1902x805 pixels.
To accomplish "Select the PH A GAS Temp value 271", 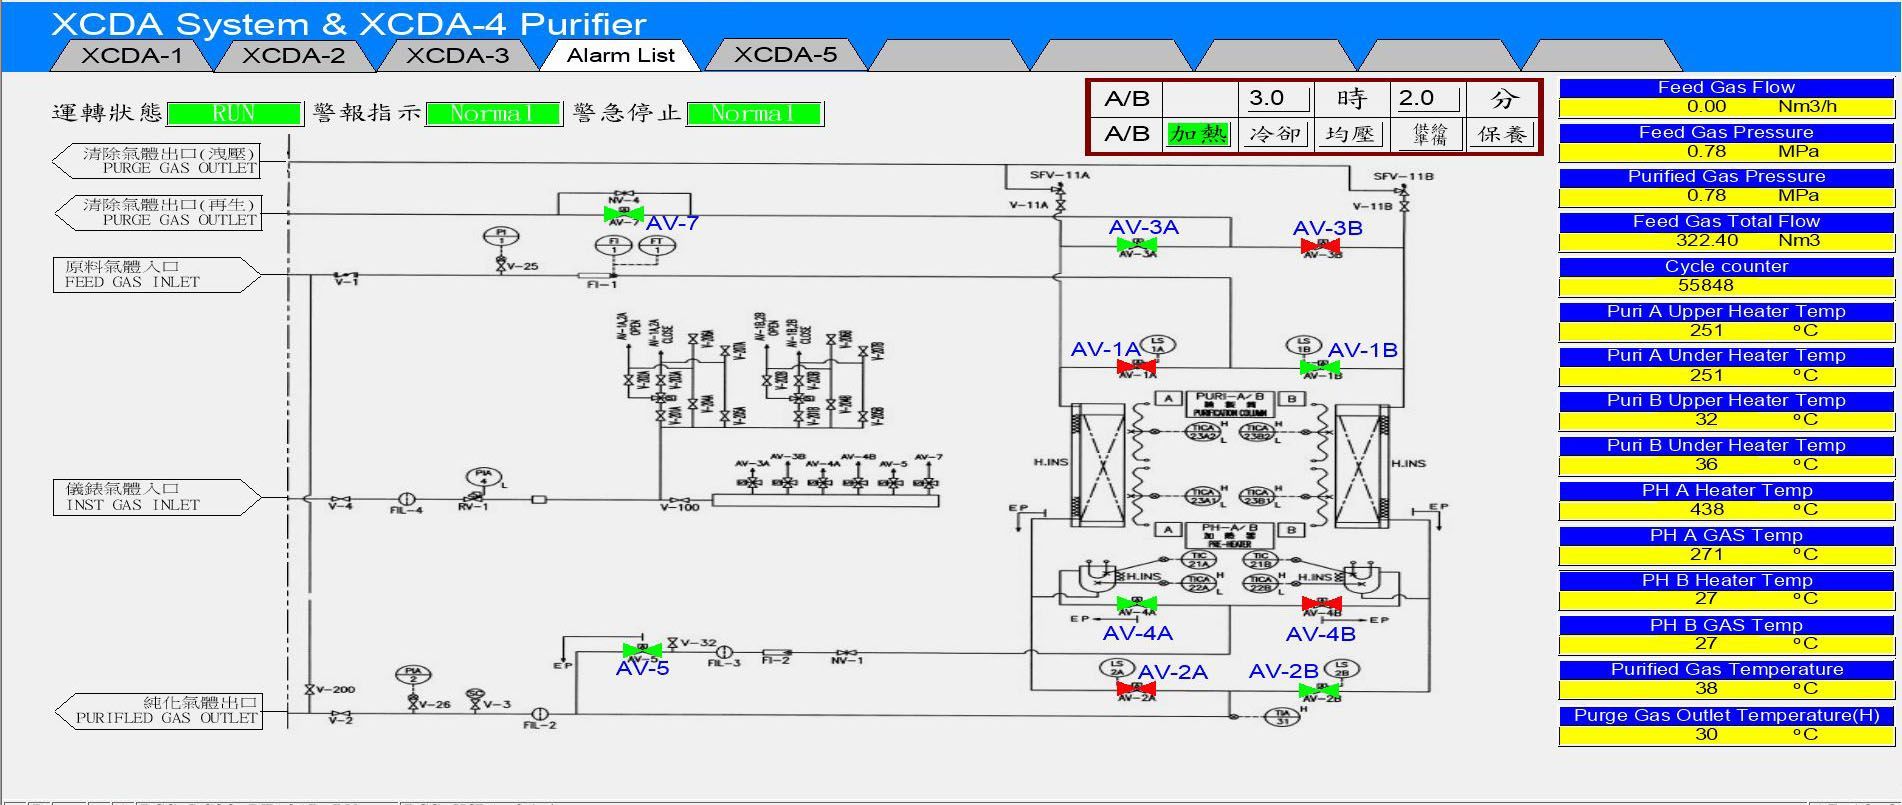I will point(1726,555).
